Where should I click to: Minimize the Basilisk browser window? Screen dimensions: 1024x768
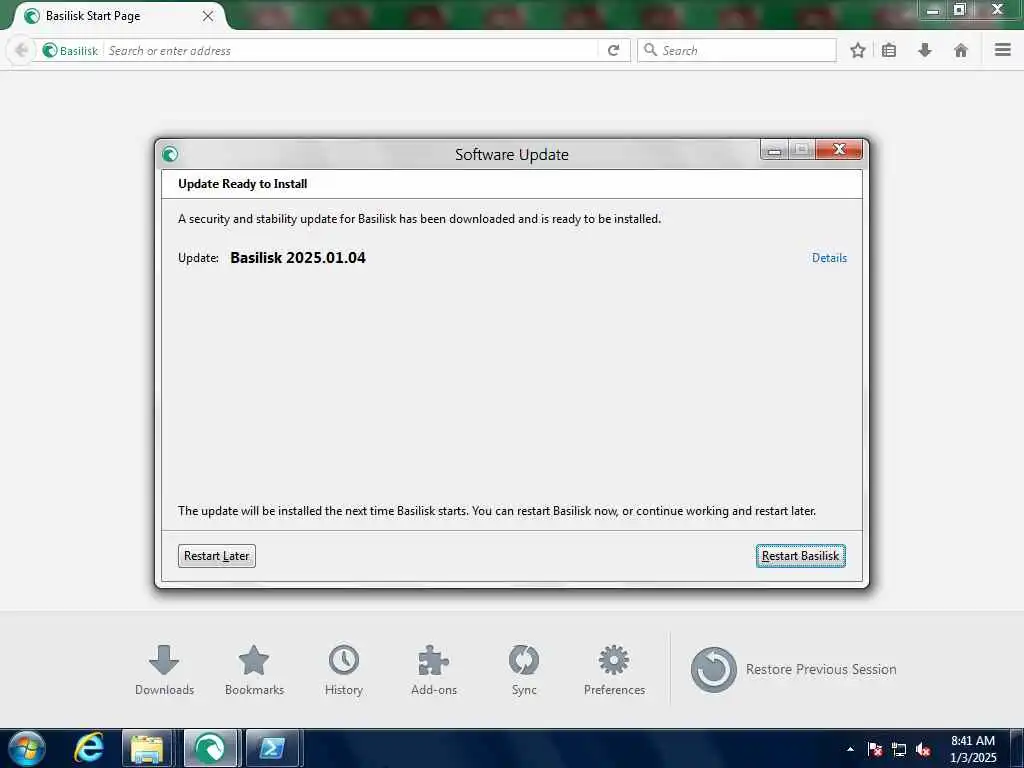(x=933, y=10)
